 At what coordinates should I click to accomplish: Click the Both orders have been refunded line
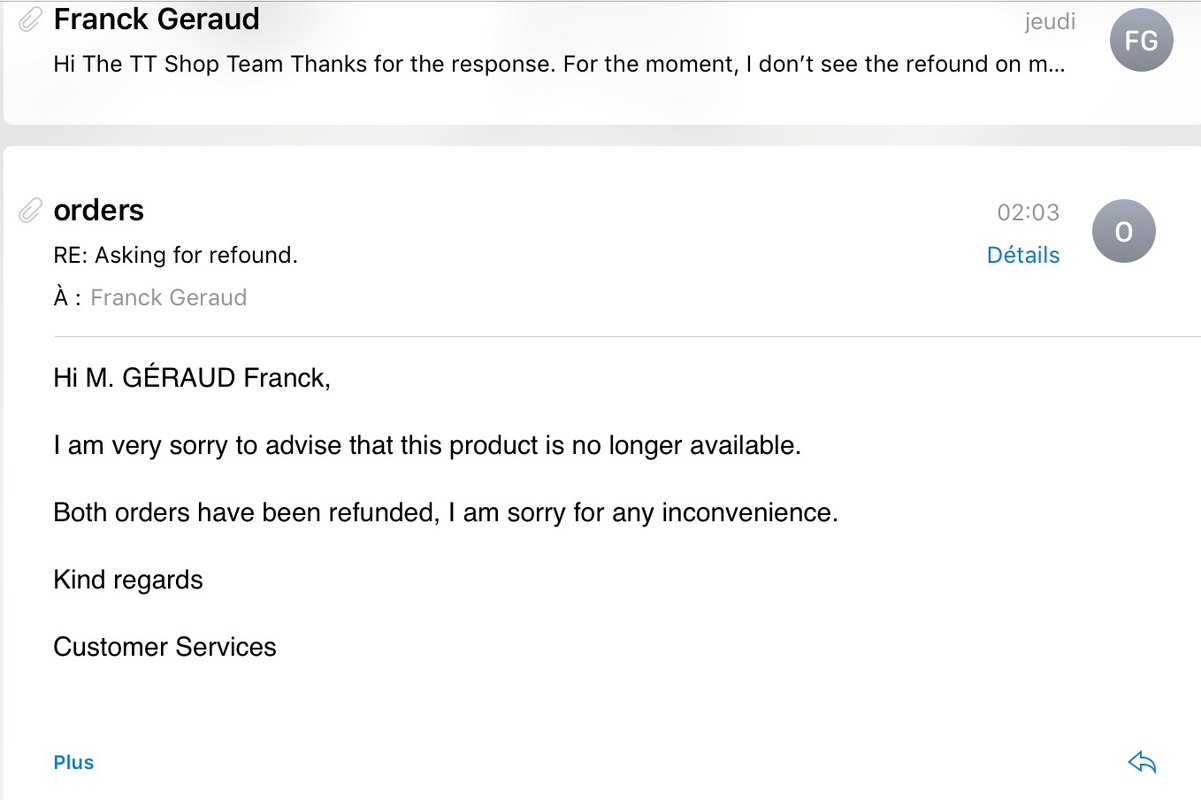(445, 512)
